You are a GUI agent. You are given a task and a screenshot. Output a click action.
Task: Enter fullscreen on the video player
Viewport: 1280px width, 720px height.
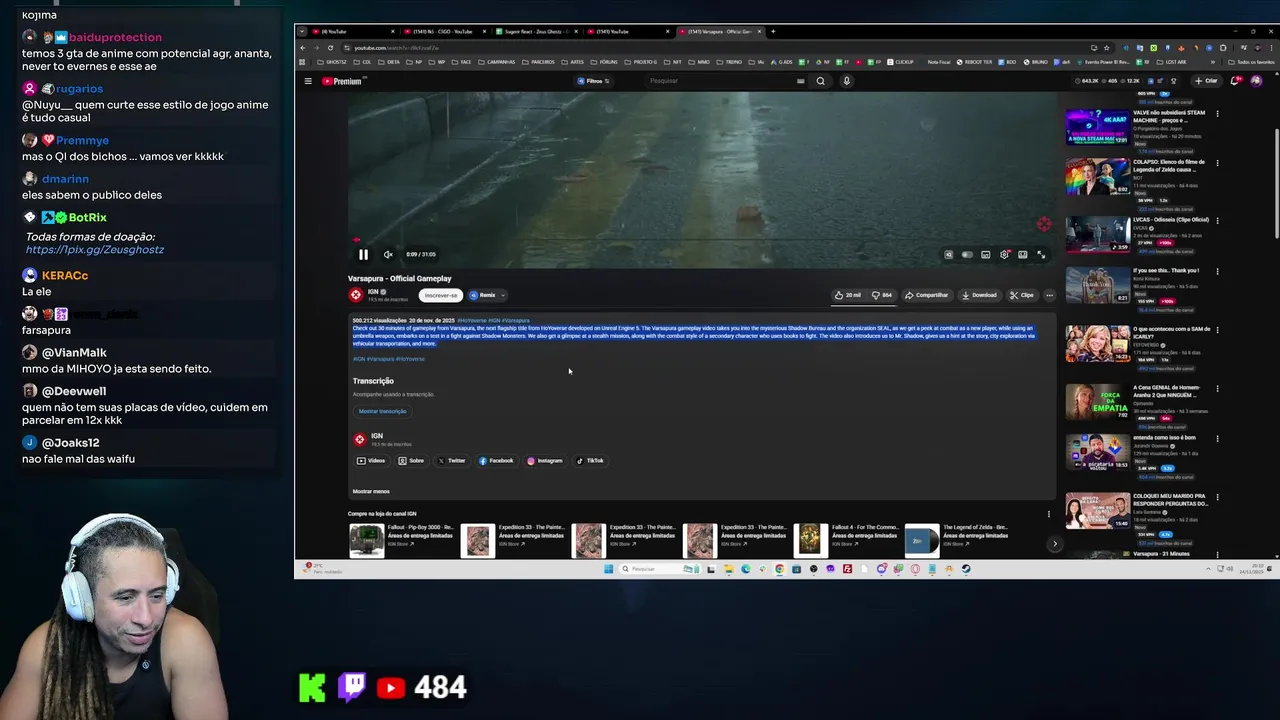tap(1041, 254)
